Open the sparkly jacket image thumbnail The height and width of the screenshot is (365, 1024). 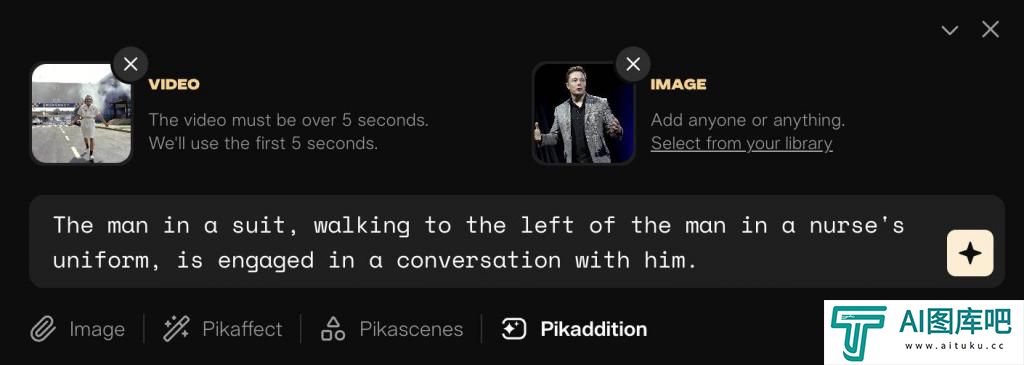pyautogui.click(x=583, y=114)
